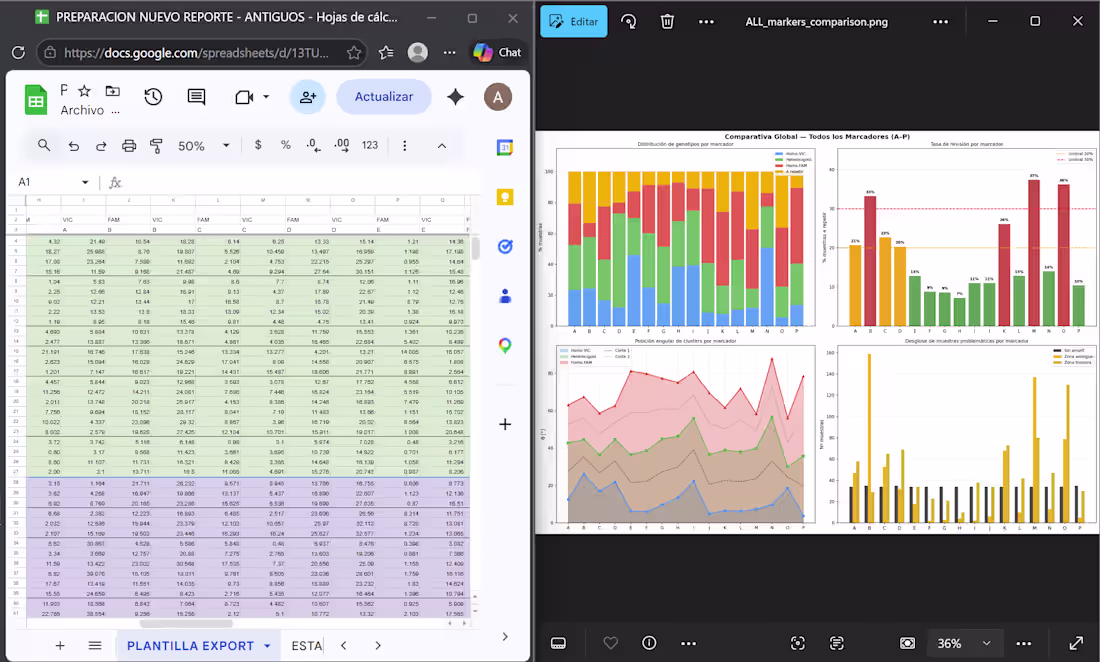This screenshot has width=1100, height=662.
Task: Share the spreadsheet with people
Action: [308, 97]
